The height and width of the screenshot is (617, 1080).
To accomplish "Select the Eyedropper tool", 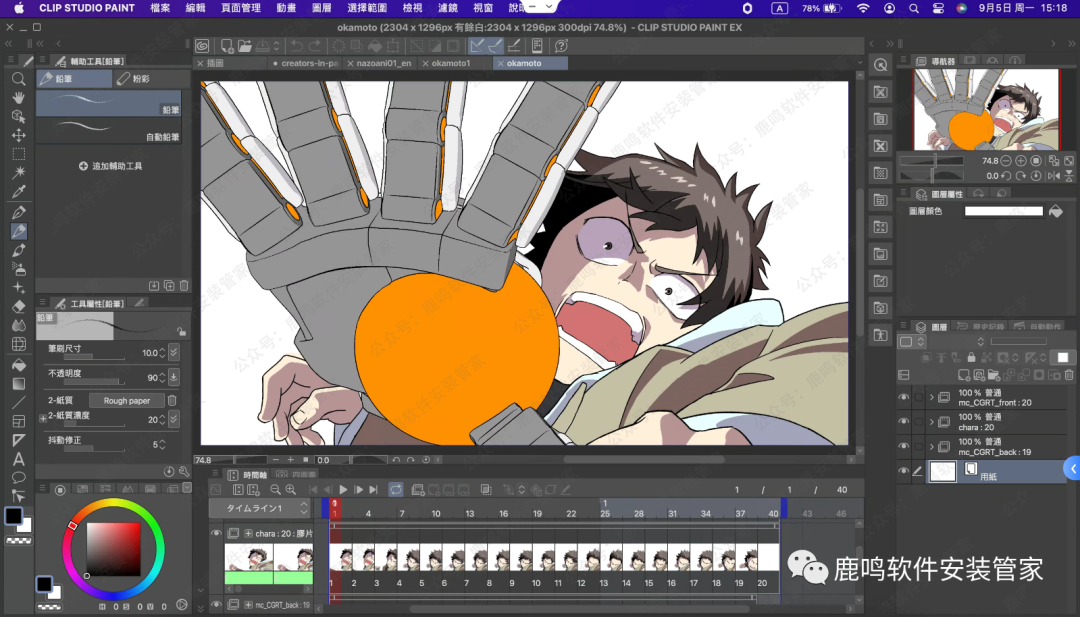I will 18,192.
